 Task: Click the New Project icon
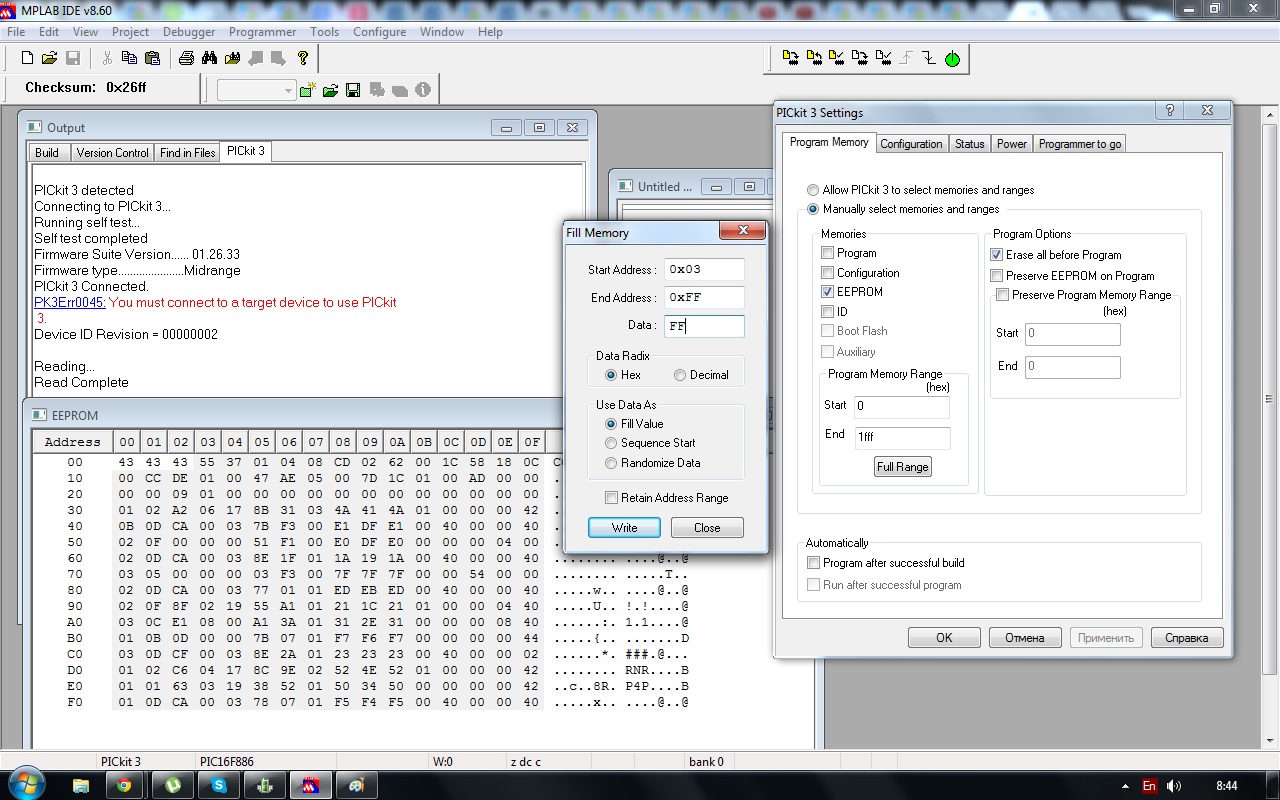click(x=308, y=90)
